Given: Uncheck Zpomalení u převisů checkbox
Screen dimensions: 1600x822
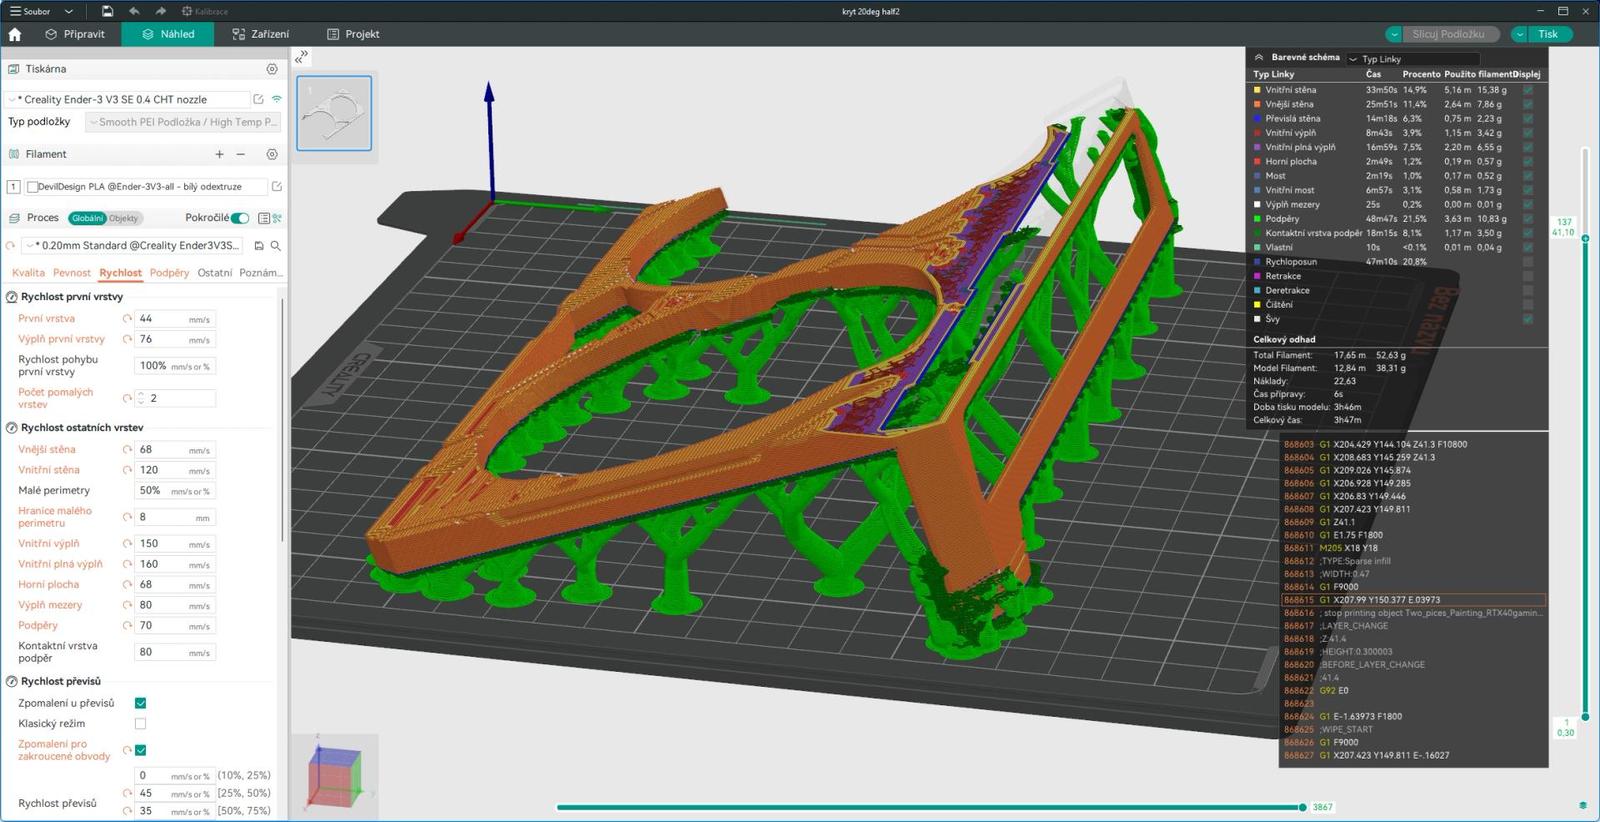Looking at the screenshot, I should (x=140, y=703).
